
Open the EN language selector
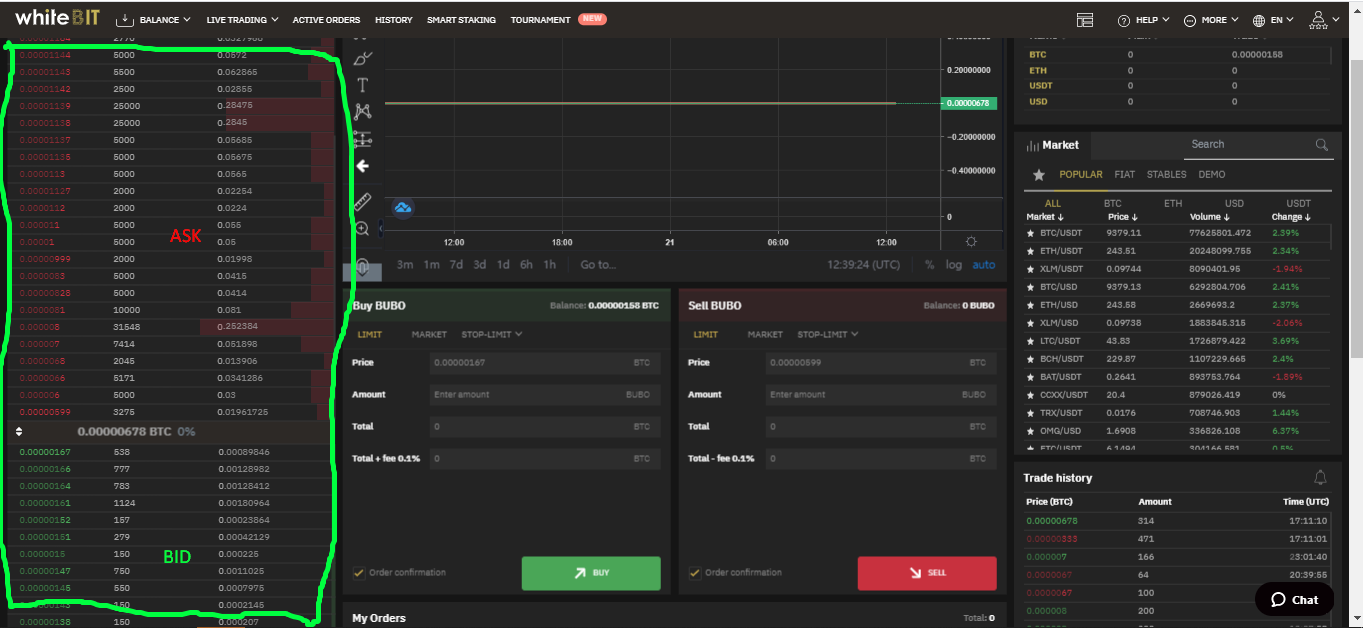click(x=1273, y=20)
